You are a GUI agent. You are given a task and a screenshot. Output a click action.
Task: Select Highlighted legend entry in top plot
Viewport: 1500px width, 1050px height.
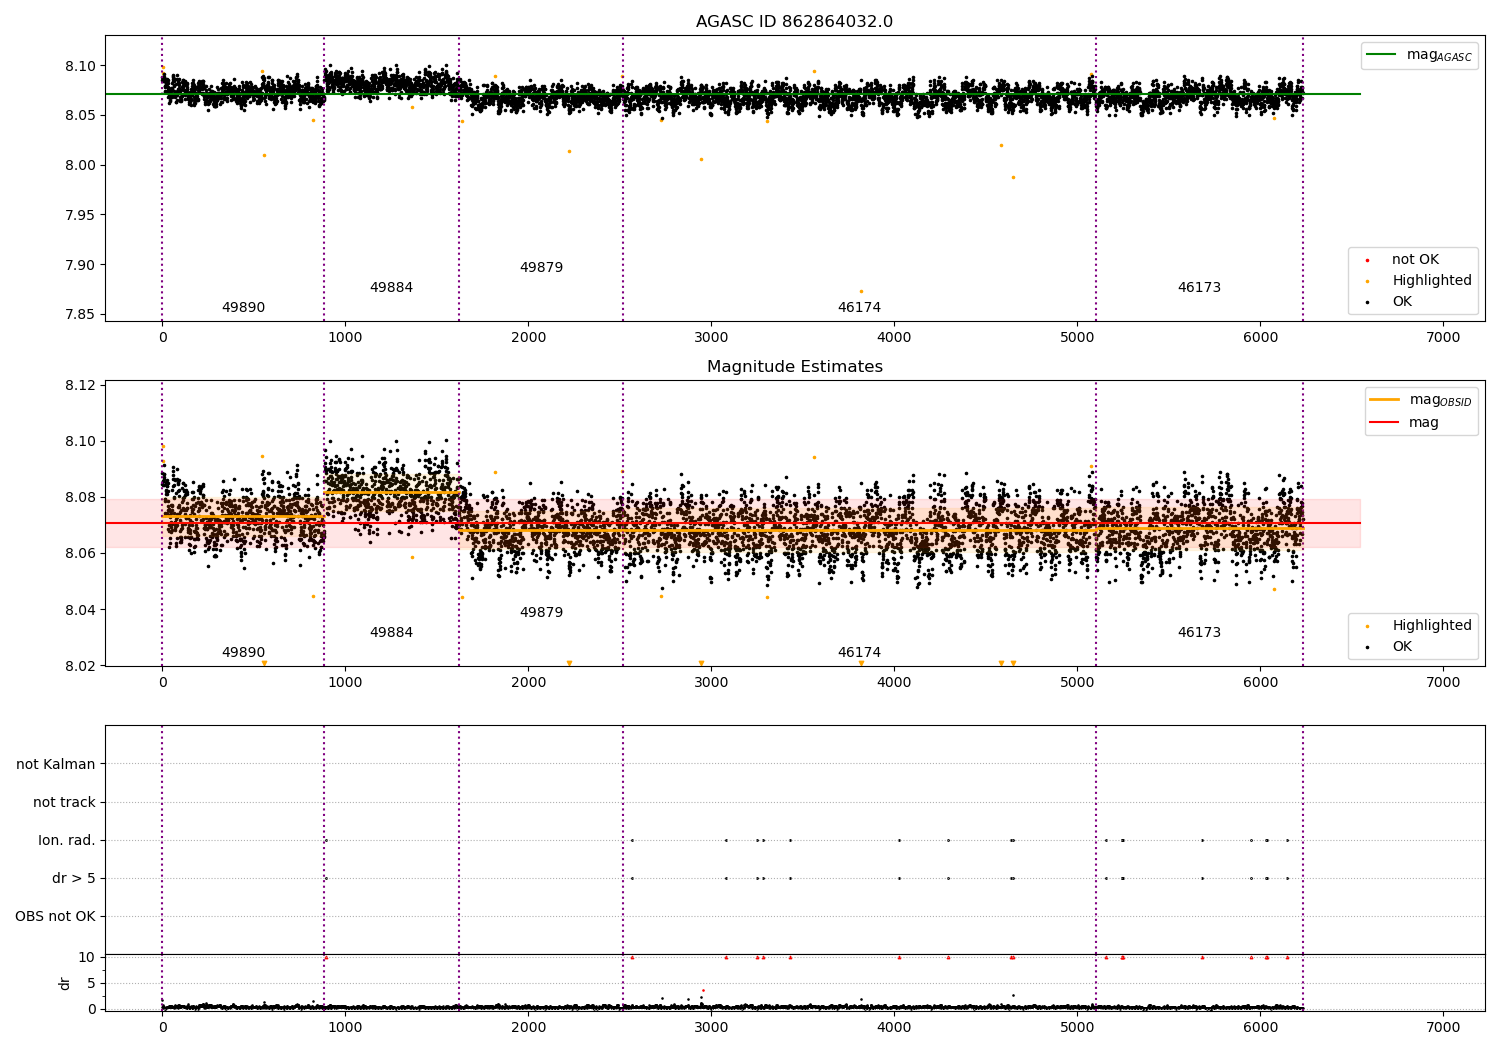point(1432,281)
